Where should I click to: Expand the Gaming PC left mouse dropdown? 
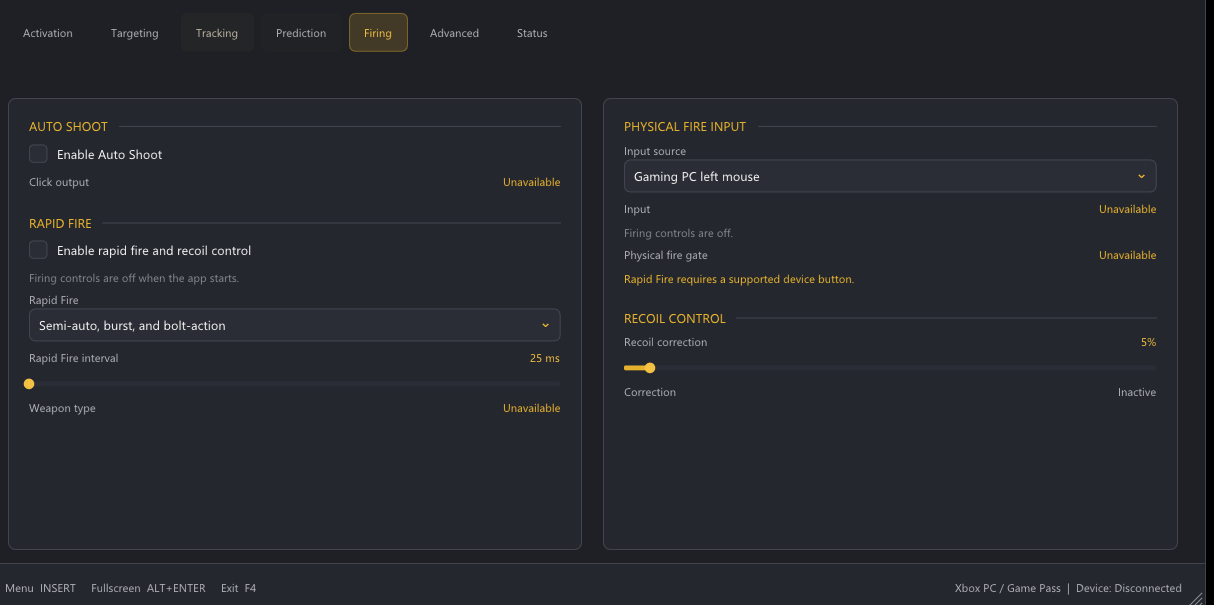point(890,176)
